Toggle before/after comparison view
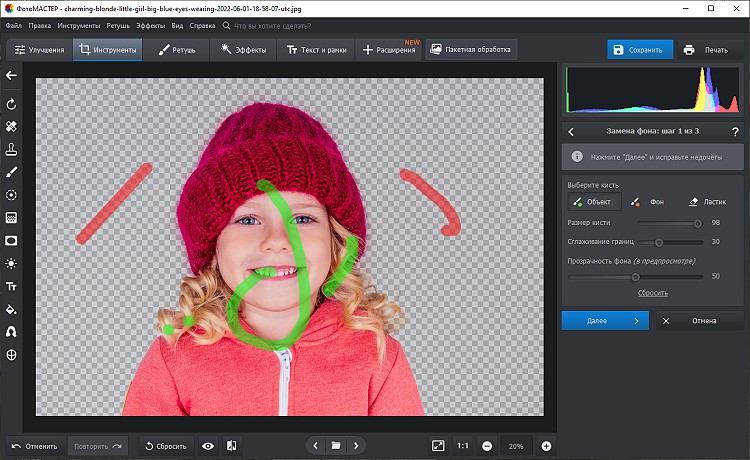750x460 pixels. point(231,445)
